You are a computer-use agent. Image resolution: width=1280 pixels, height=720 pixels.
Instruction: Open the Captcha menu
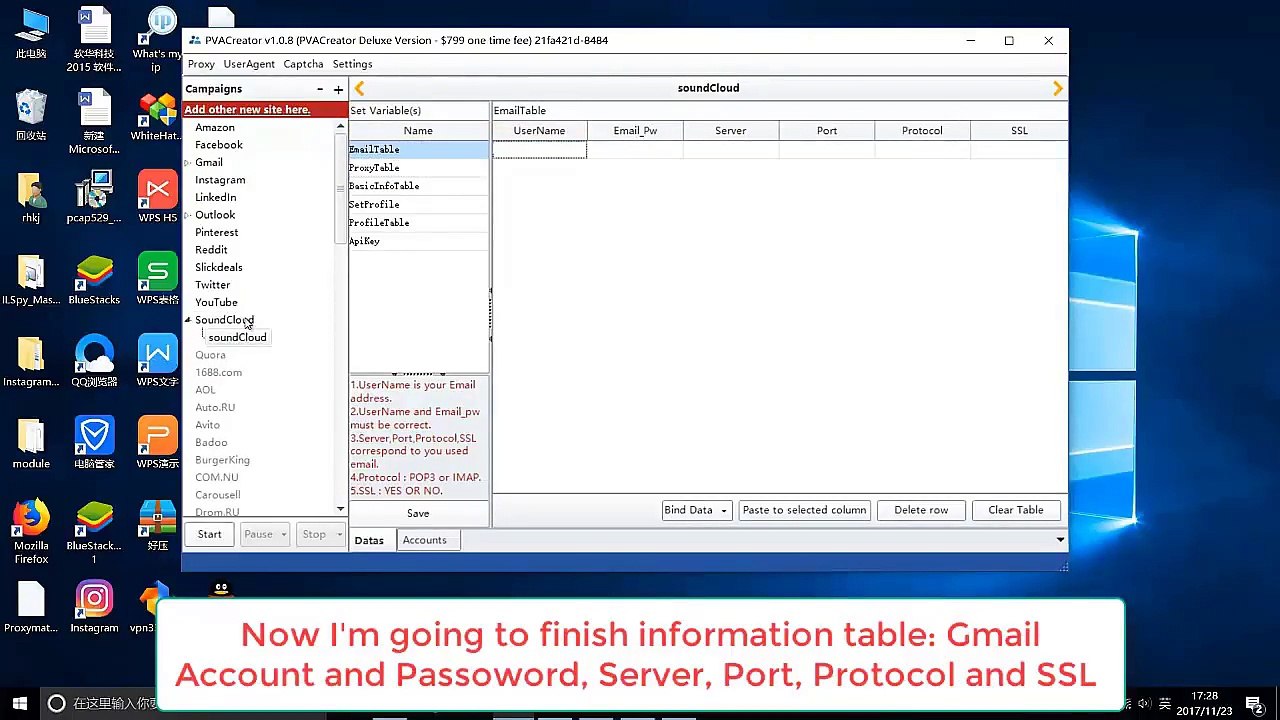tap(303, 64)
